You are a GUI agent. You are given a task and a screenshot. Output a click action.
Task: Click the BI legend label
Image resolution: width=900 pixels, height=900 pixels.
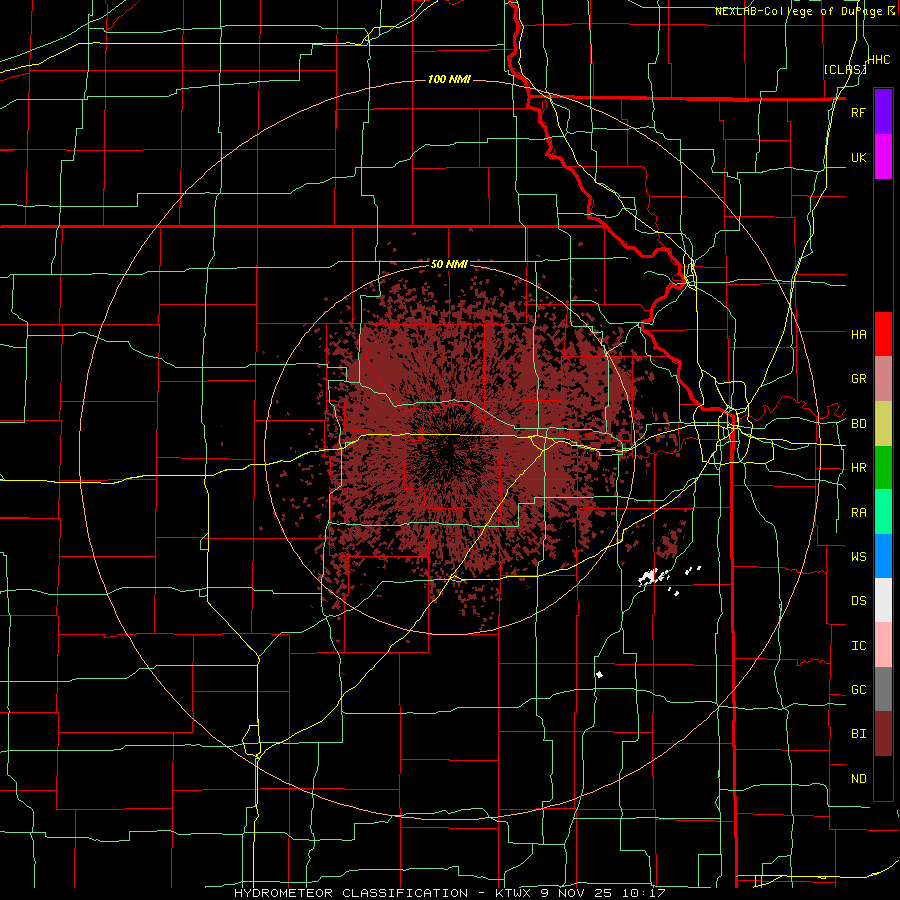[x=858, y=734]
